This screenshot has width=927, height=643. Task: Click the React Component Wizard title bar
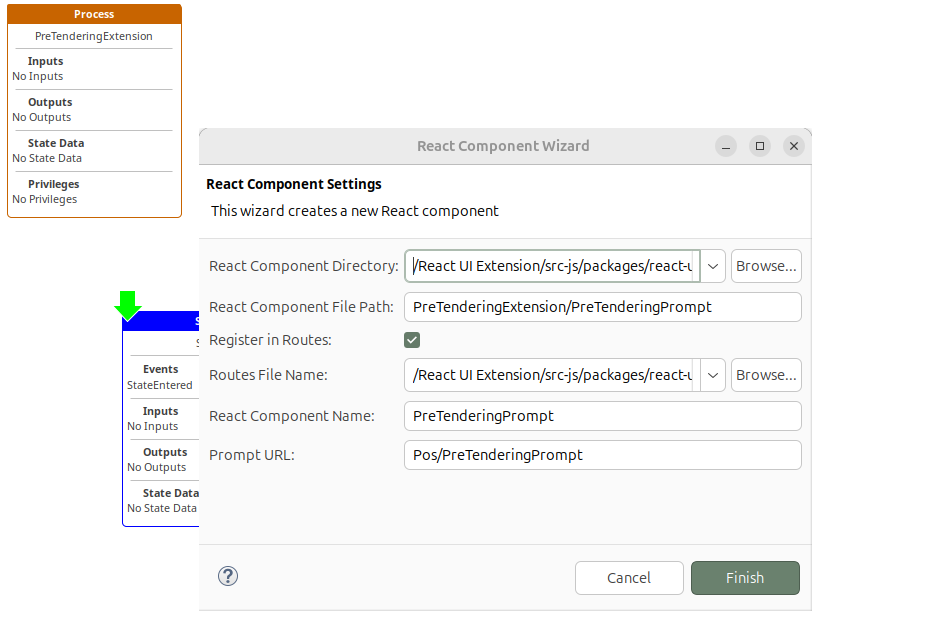click(503, 145)
